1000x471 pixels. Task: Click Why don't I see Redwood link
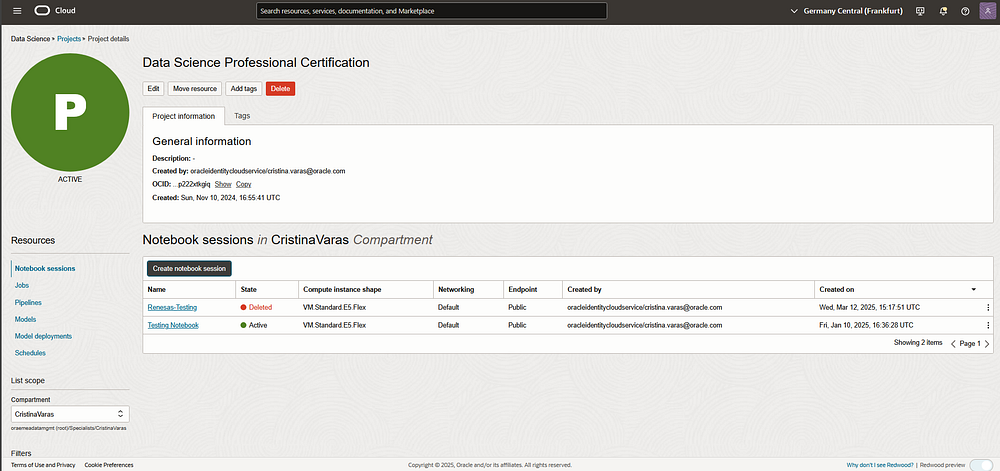tap(881, 465)
